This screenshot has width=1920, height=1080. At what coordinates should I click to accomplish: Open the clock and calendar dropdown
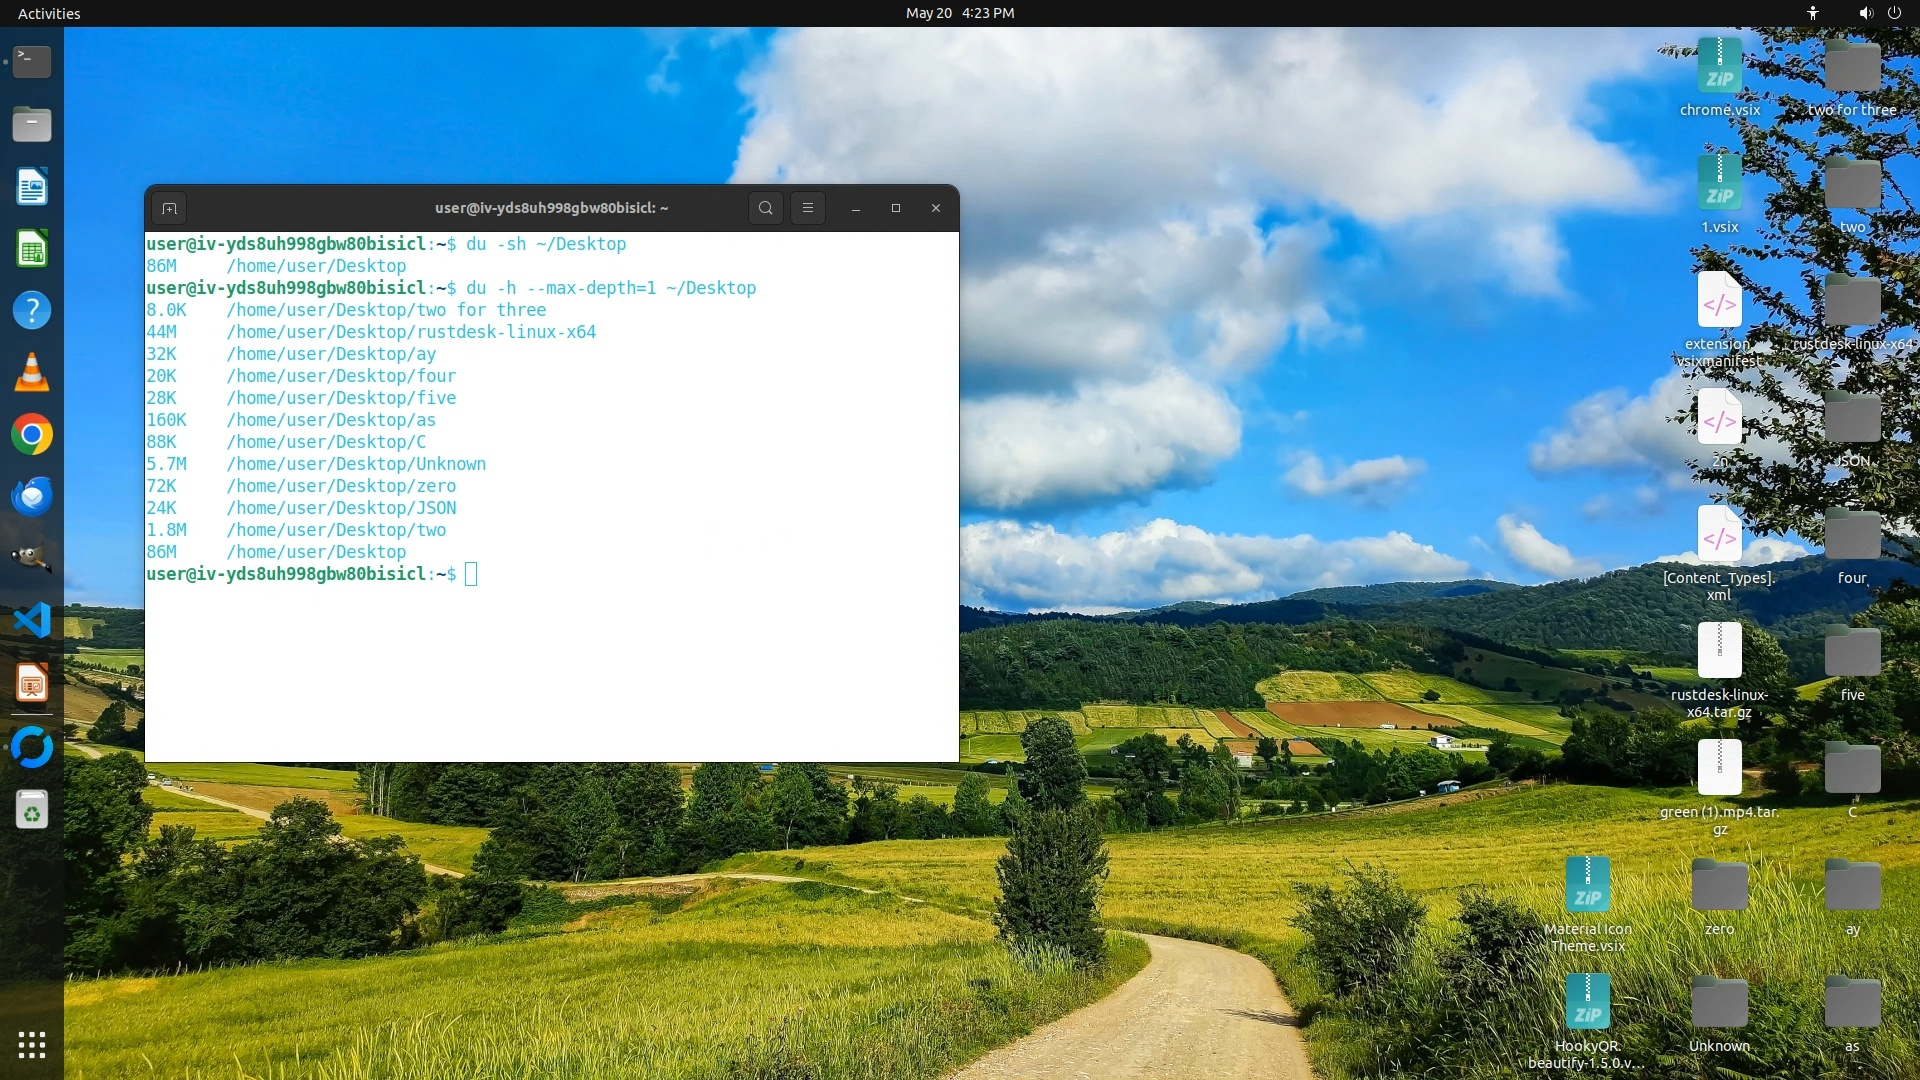tap(959, 13)
